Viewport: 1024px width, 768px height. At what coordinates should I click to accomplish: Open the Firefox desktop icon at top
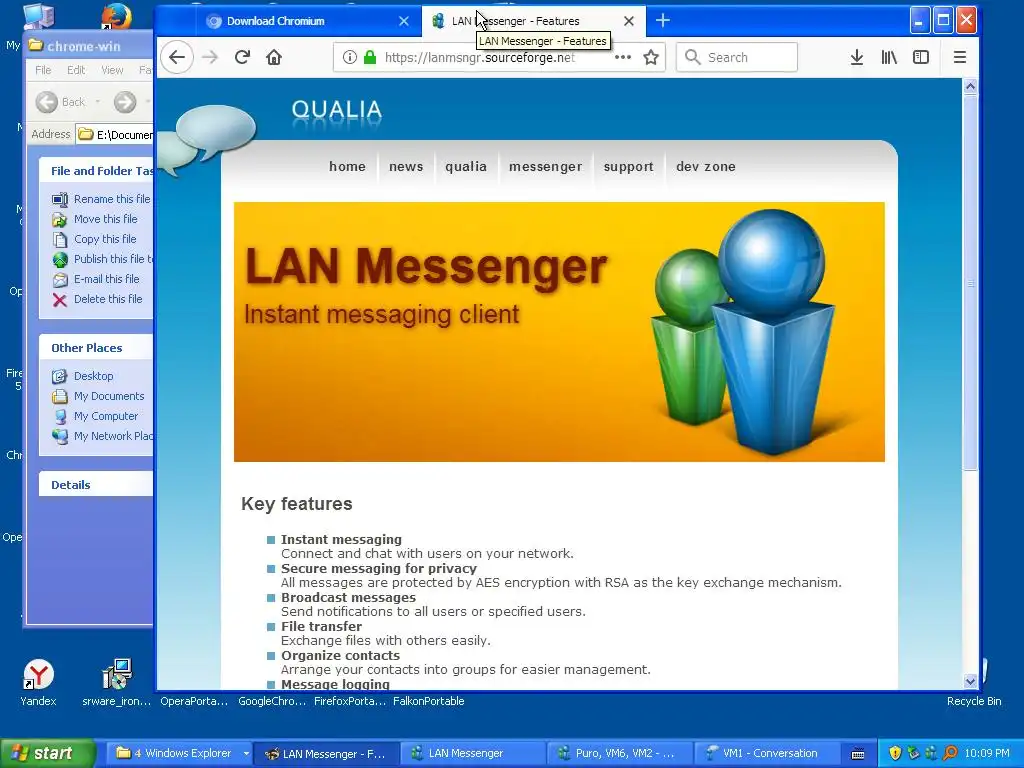(116, 16)
